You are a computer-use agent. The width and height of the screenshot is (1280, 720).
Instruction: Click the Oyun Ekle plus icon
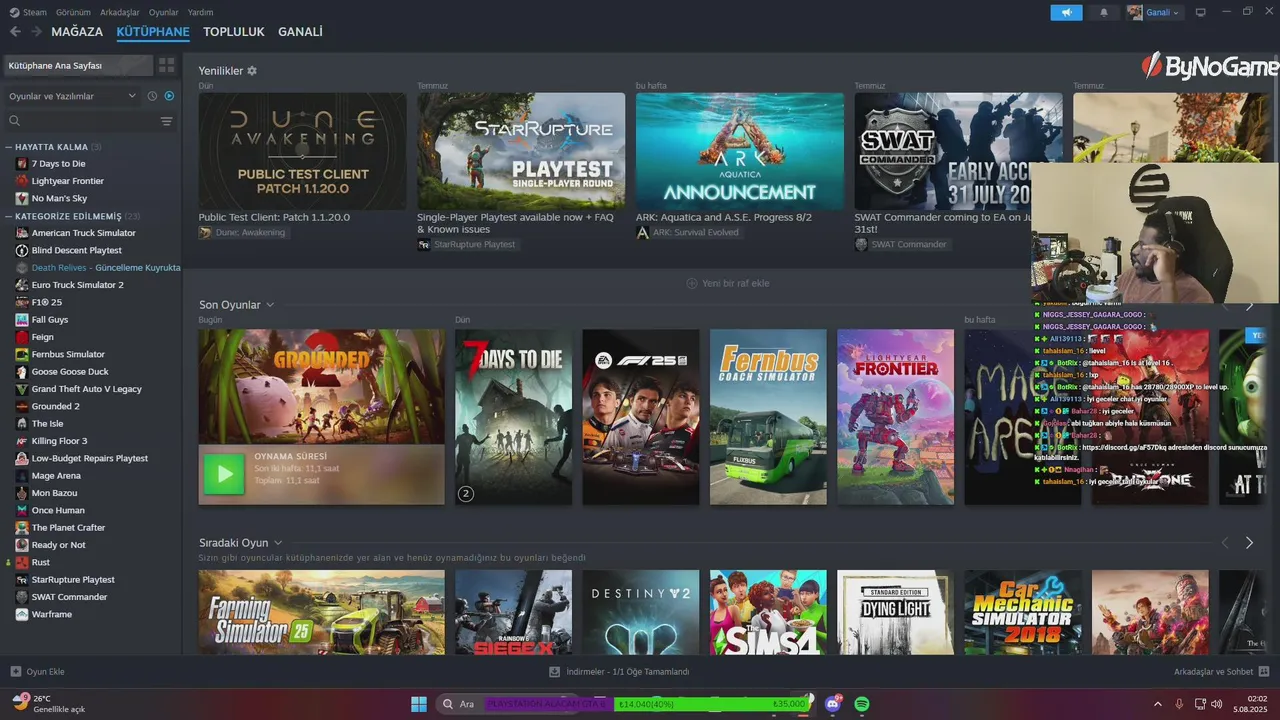click(x=15, y=672)
